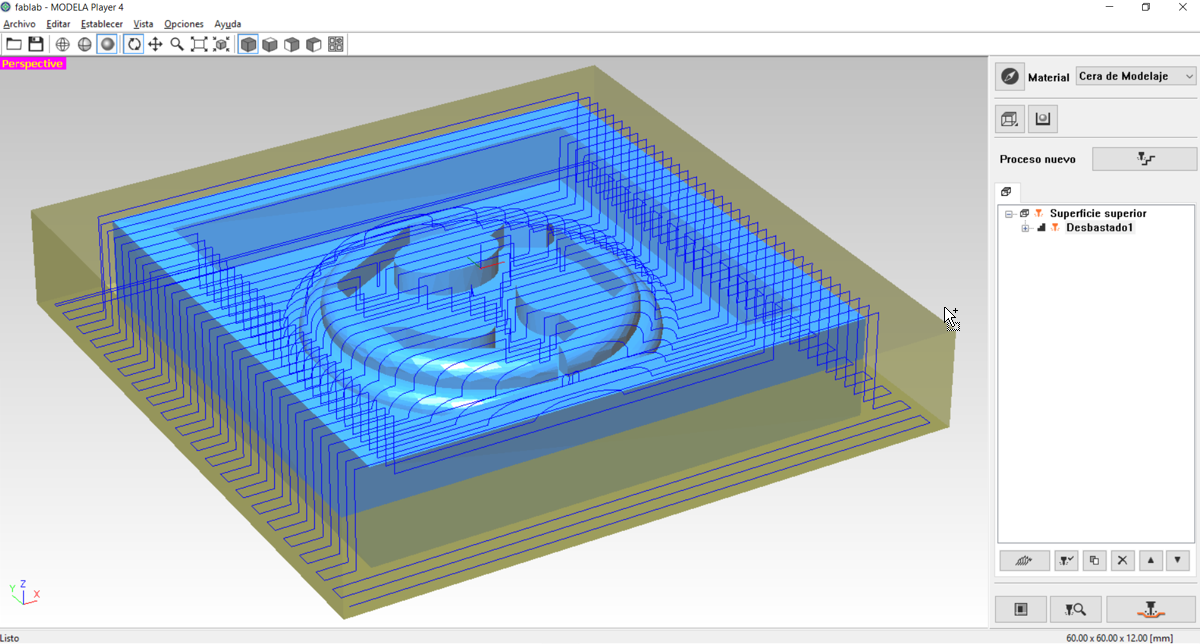Expand the Desbastado1 tree node
1200x644 pixels.
[x=1025, y=229]
